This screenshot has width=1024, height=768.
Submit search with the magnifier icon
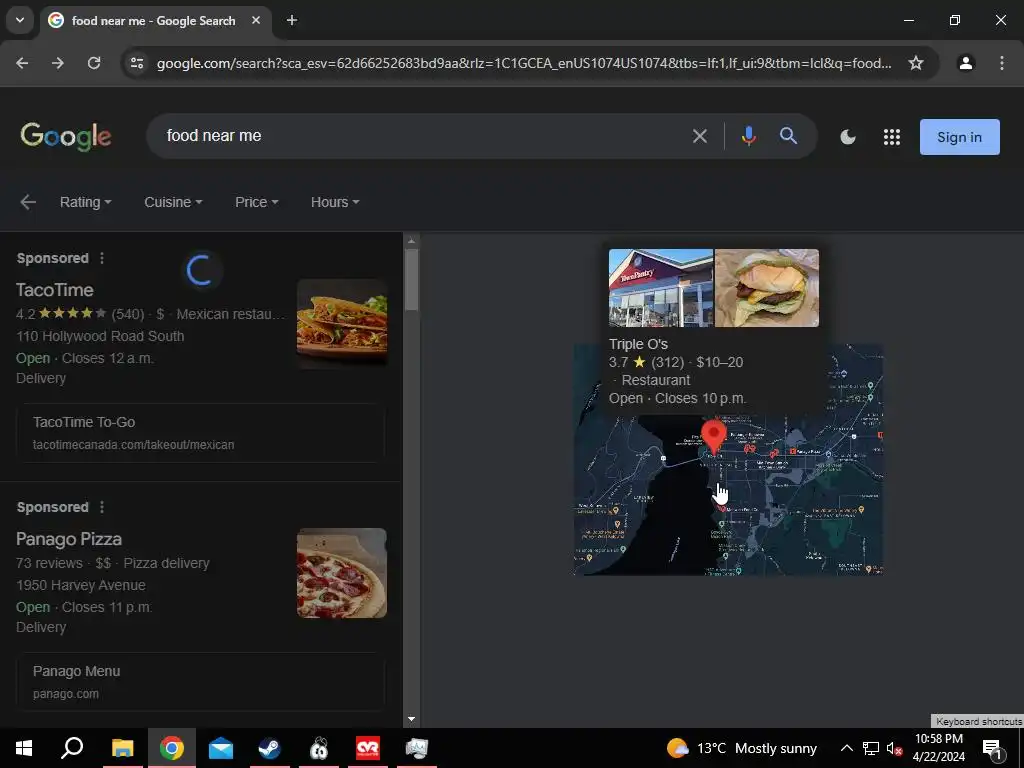[x=788, y=136]
